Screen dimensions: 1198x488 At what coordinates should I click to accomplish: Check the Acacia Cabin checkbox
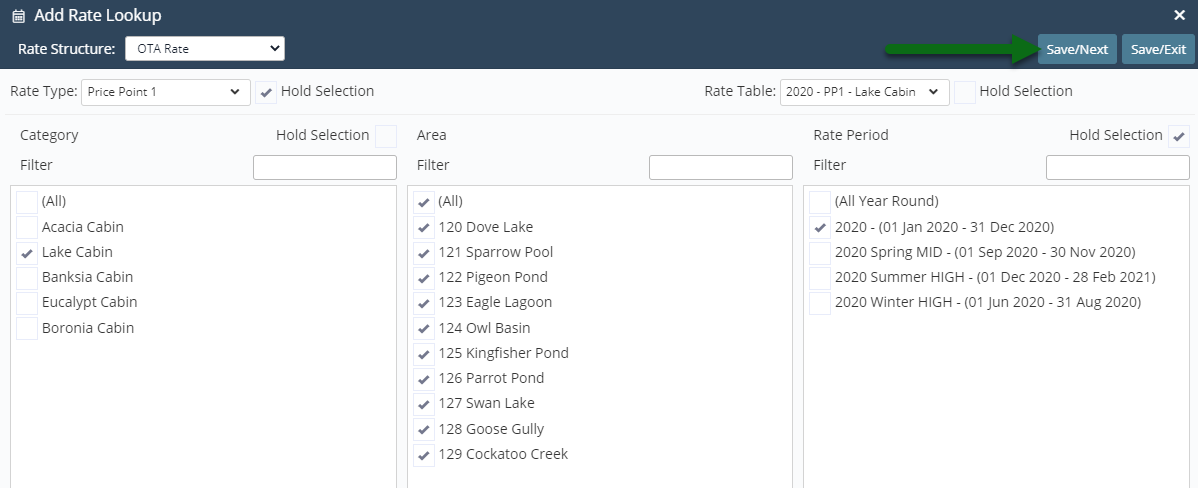click(x=27, y=228)
